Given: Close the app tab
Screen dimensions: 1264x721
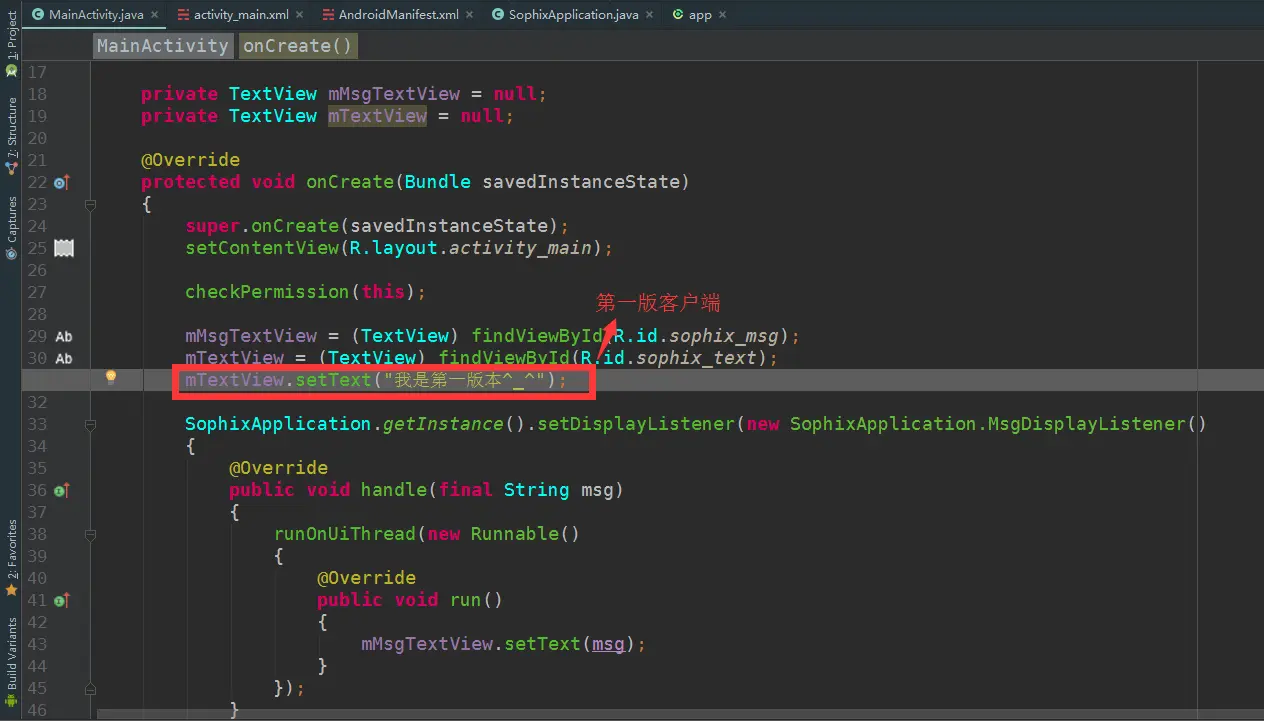Looking at the screenshot, I should tap(722, 15).
